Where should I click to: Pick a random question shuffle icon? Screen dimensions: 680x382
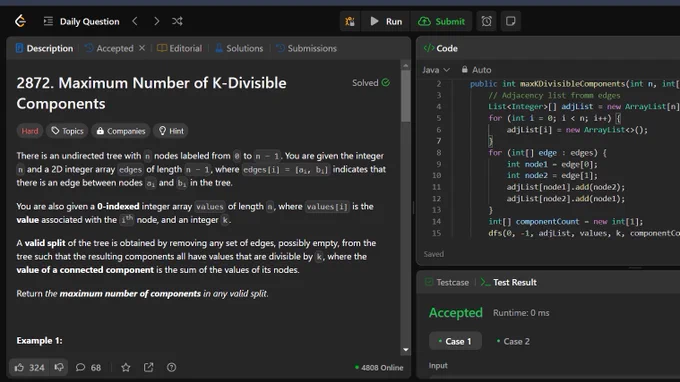pos(177,21)
